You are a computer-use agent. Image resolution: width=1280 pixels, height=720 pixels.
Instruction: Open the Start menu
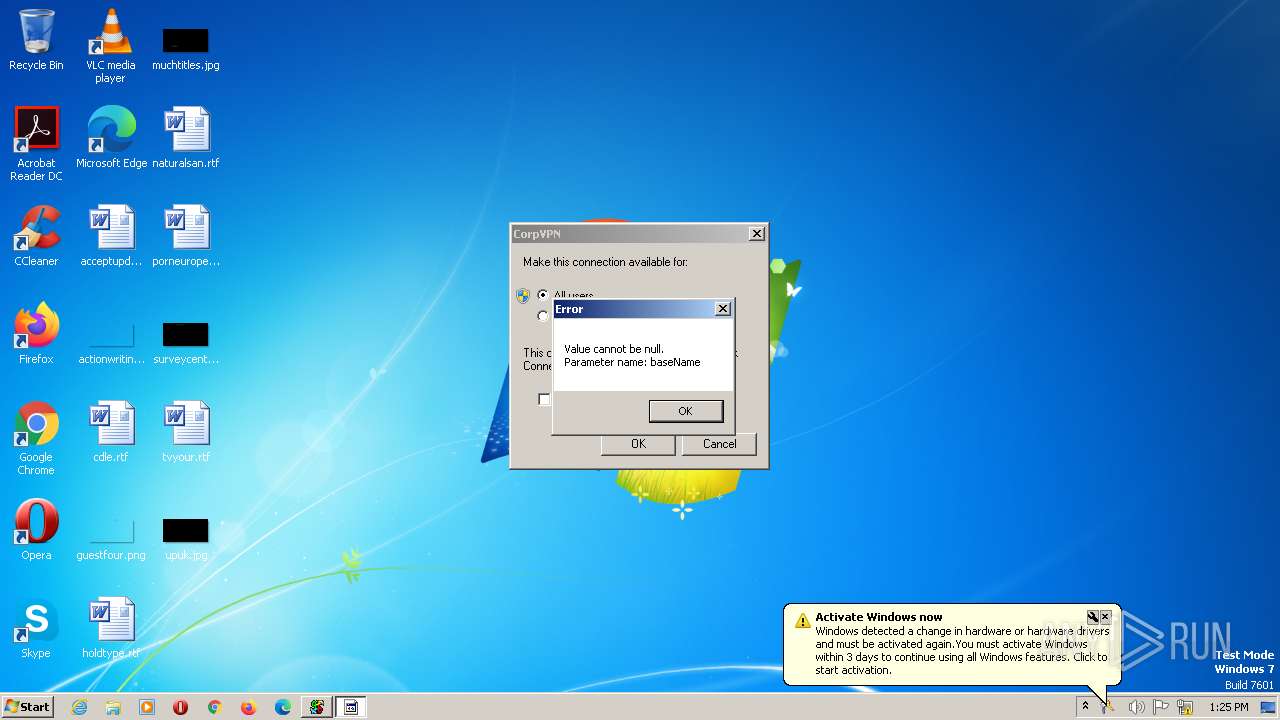[28, 707]
